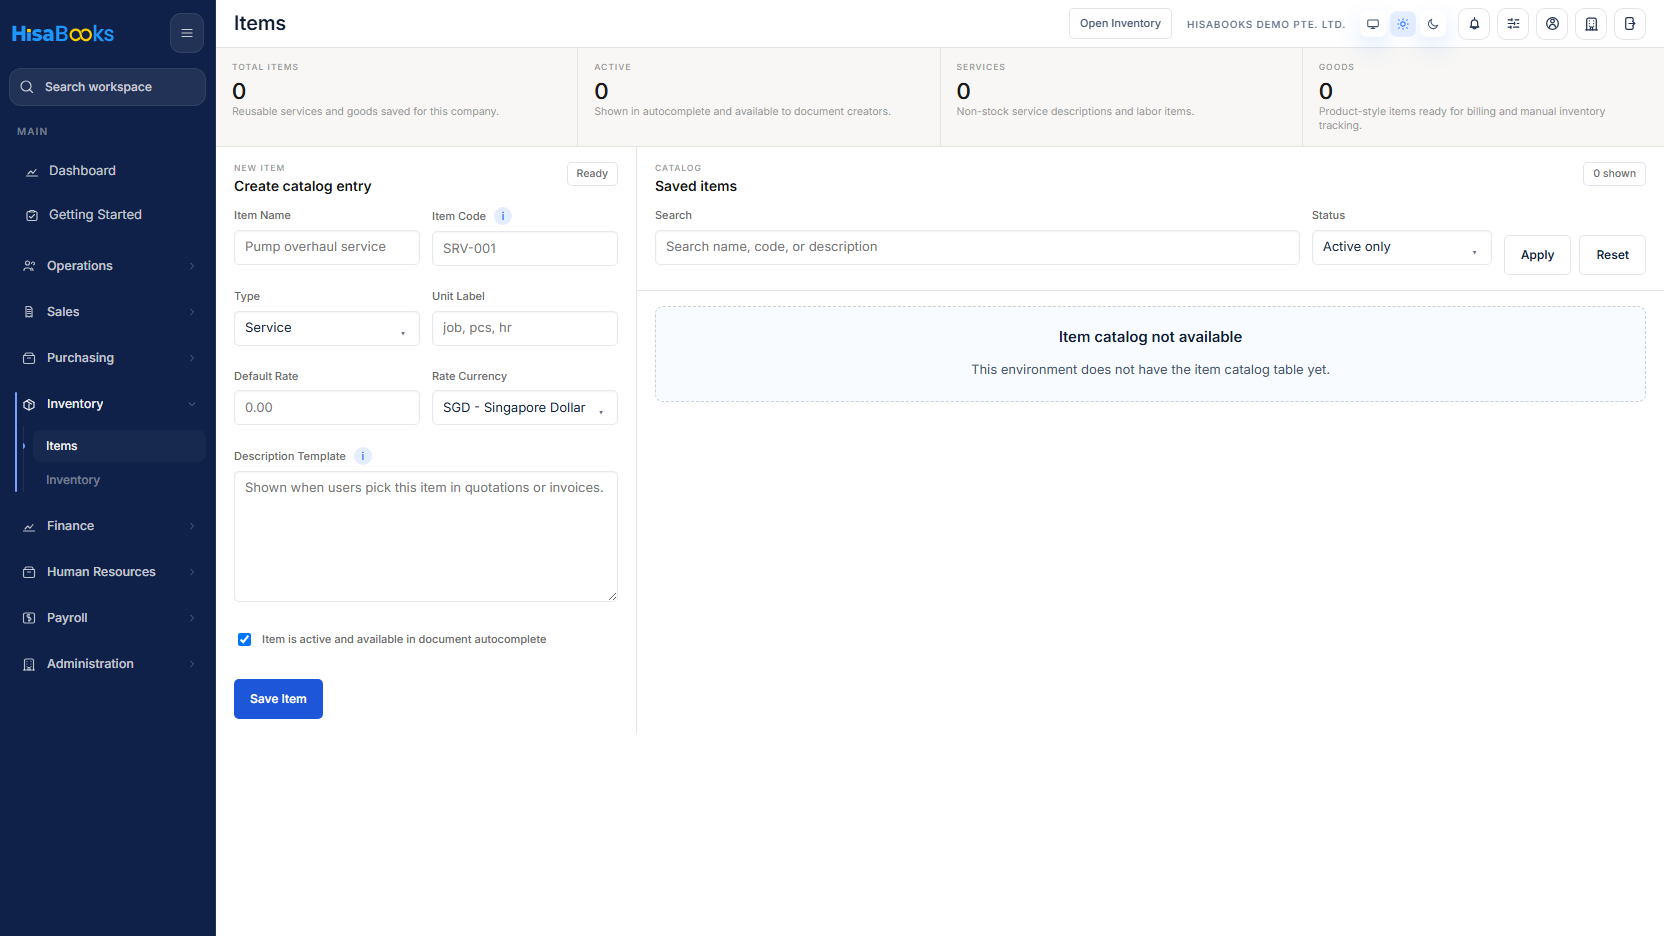The image size is (1664, 936).
Task: Select Items submenu entry
Action: pyautogui.click(x=119, y=446)
